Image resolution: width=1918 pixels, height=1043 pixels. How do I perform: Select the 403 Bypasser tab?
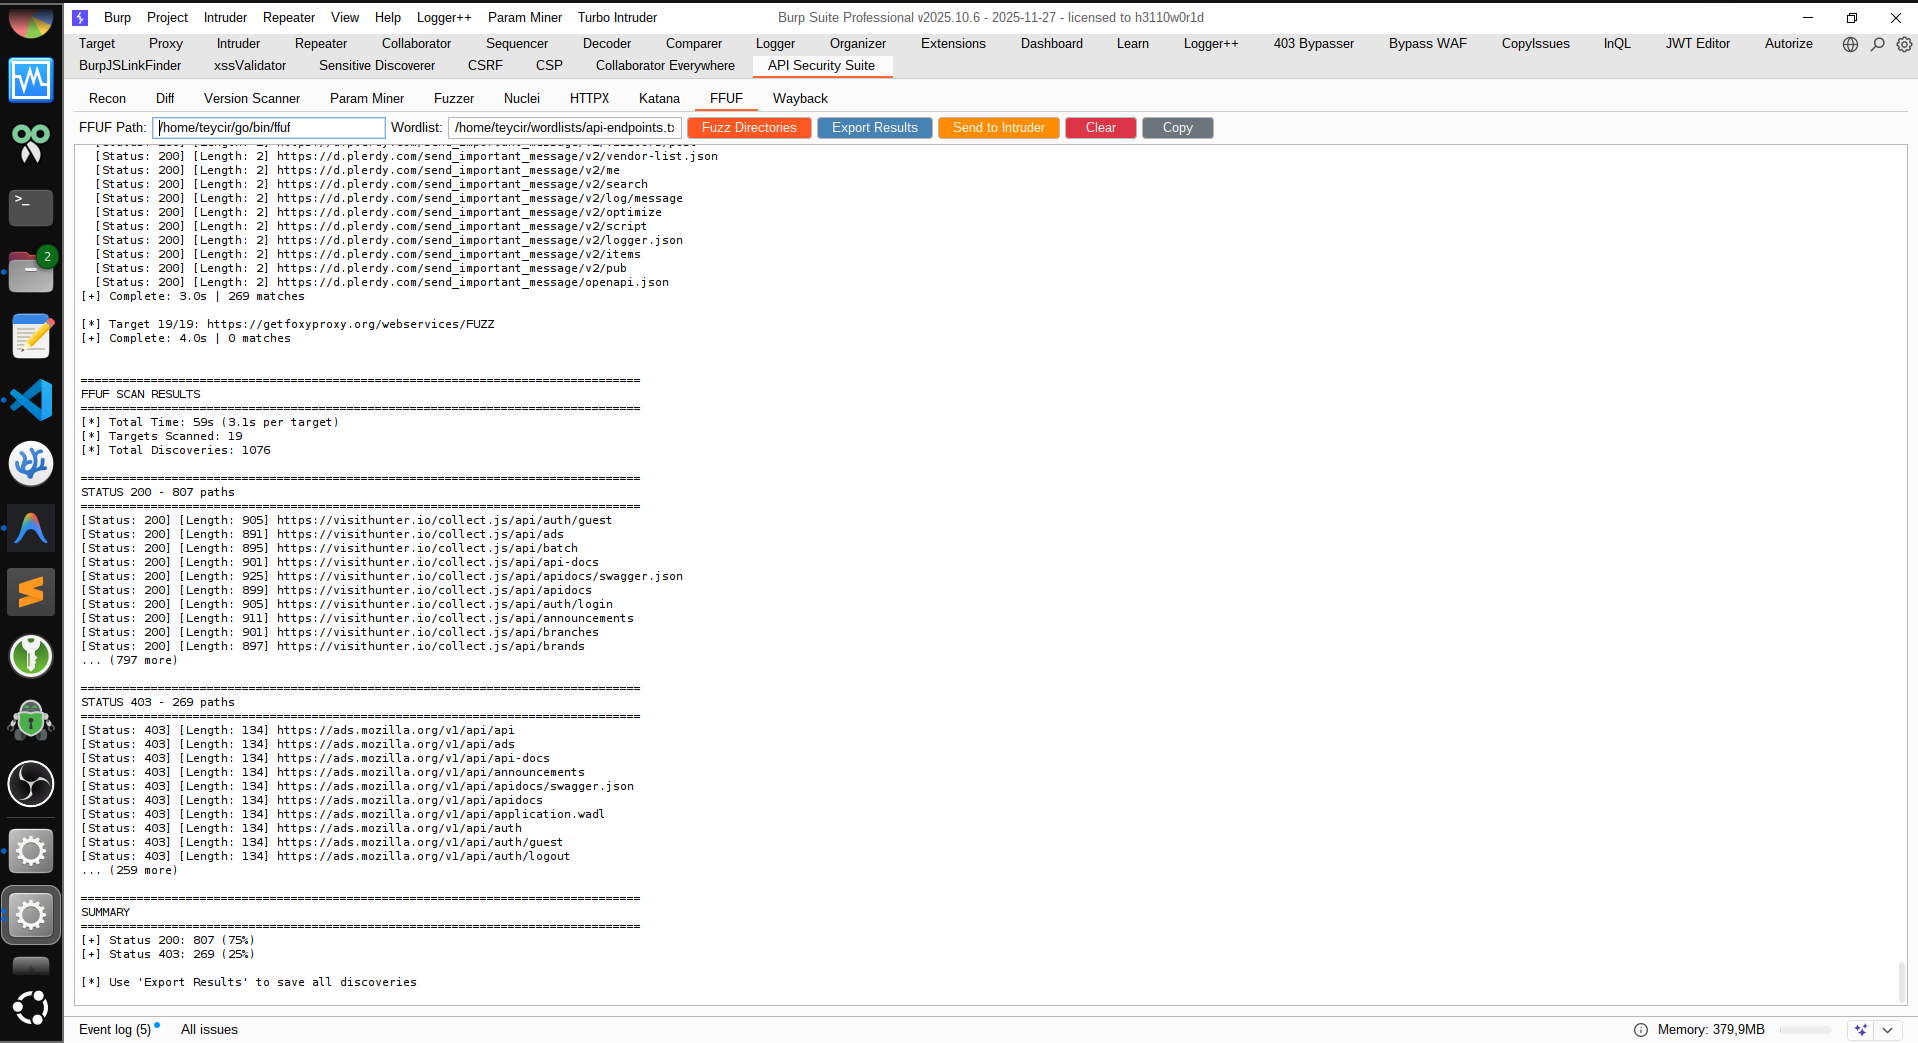click(x=1314, y=43)
